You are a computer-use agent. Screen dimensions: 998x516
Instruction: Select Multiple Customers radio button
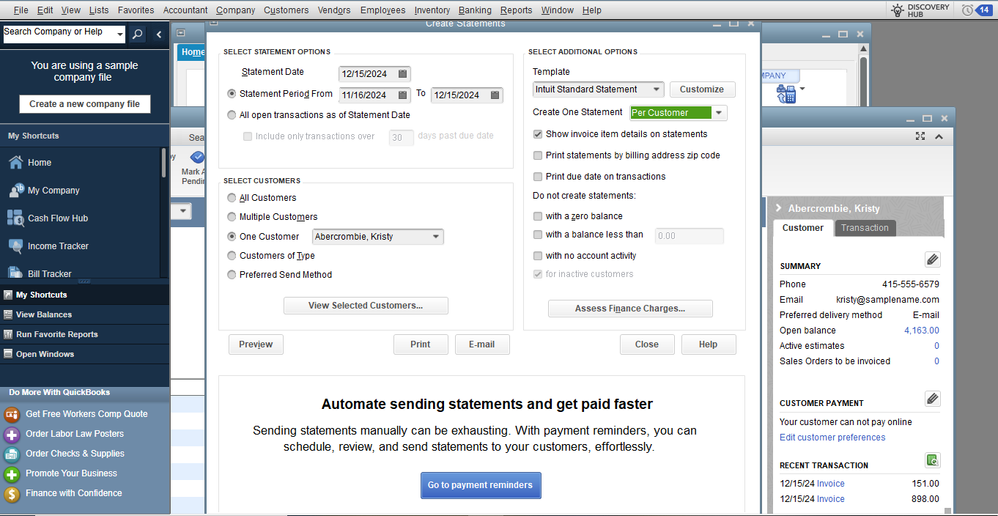click(232, 217)
